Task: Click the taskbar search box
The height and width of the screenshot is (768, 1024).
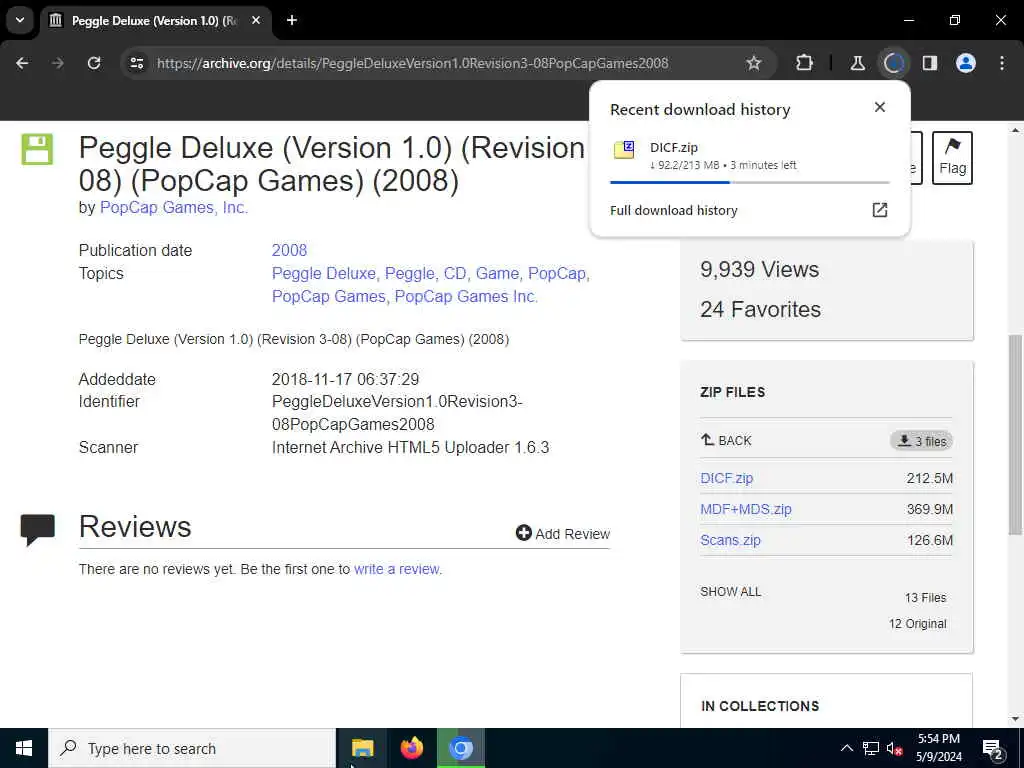Action: [x=192, y=748]
